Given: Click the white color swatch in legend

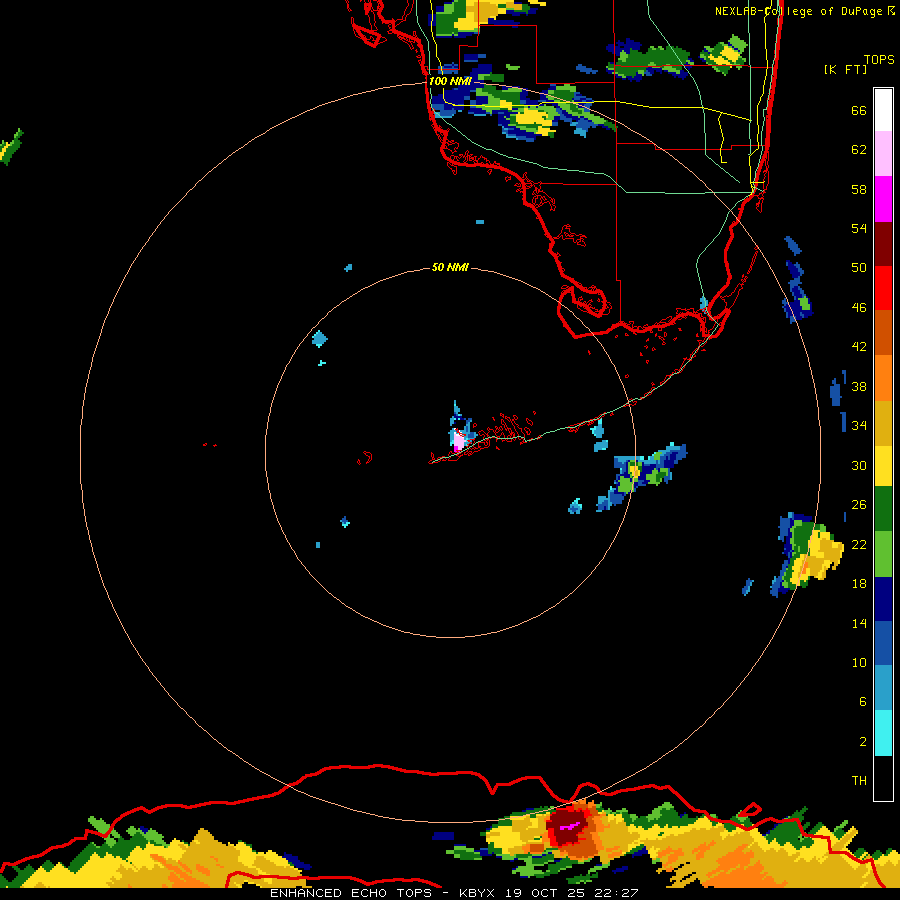Looking at the screenshot, I should pos(883,110).
